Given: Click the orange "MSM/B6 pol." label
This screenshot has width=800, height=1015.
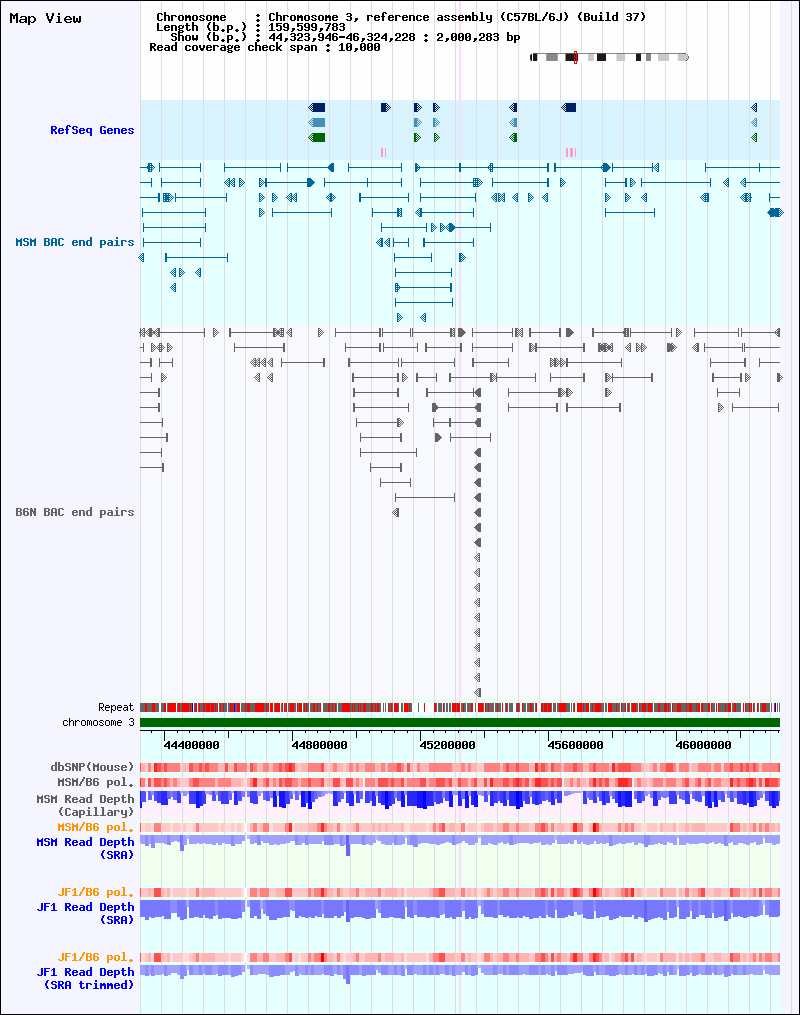Looking at the screenshot, I should pyautogui.click(x=96, y=827).
